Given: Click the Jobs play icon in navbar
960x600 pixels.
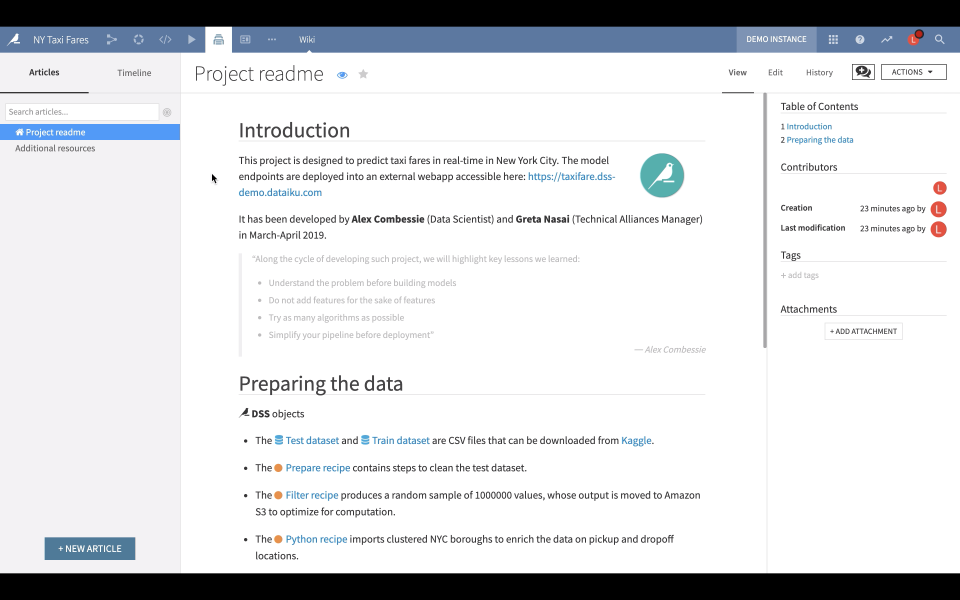Looking at the screenshot, I should [192, 40].
